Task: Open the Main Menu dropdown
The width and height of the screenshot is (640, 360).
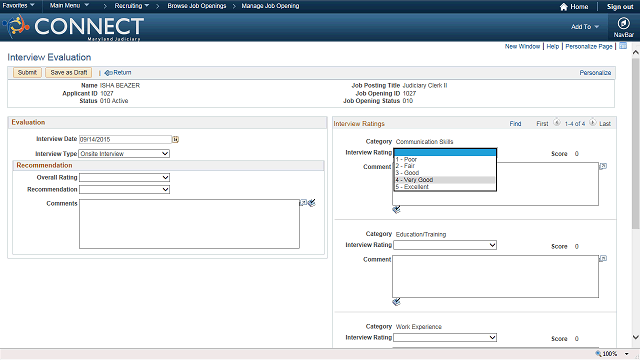Action: click(69, 6)
